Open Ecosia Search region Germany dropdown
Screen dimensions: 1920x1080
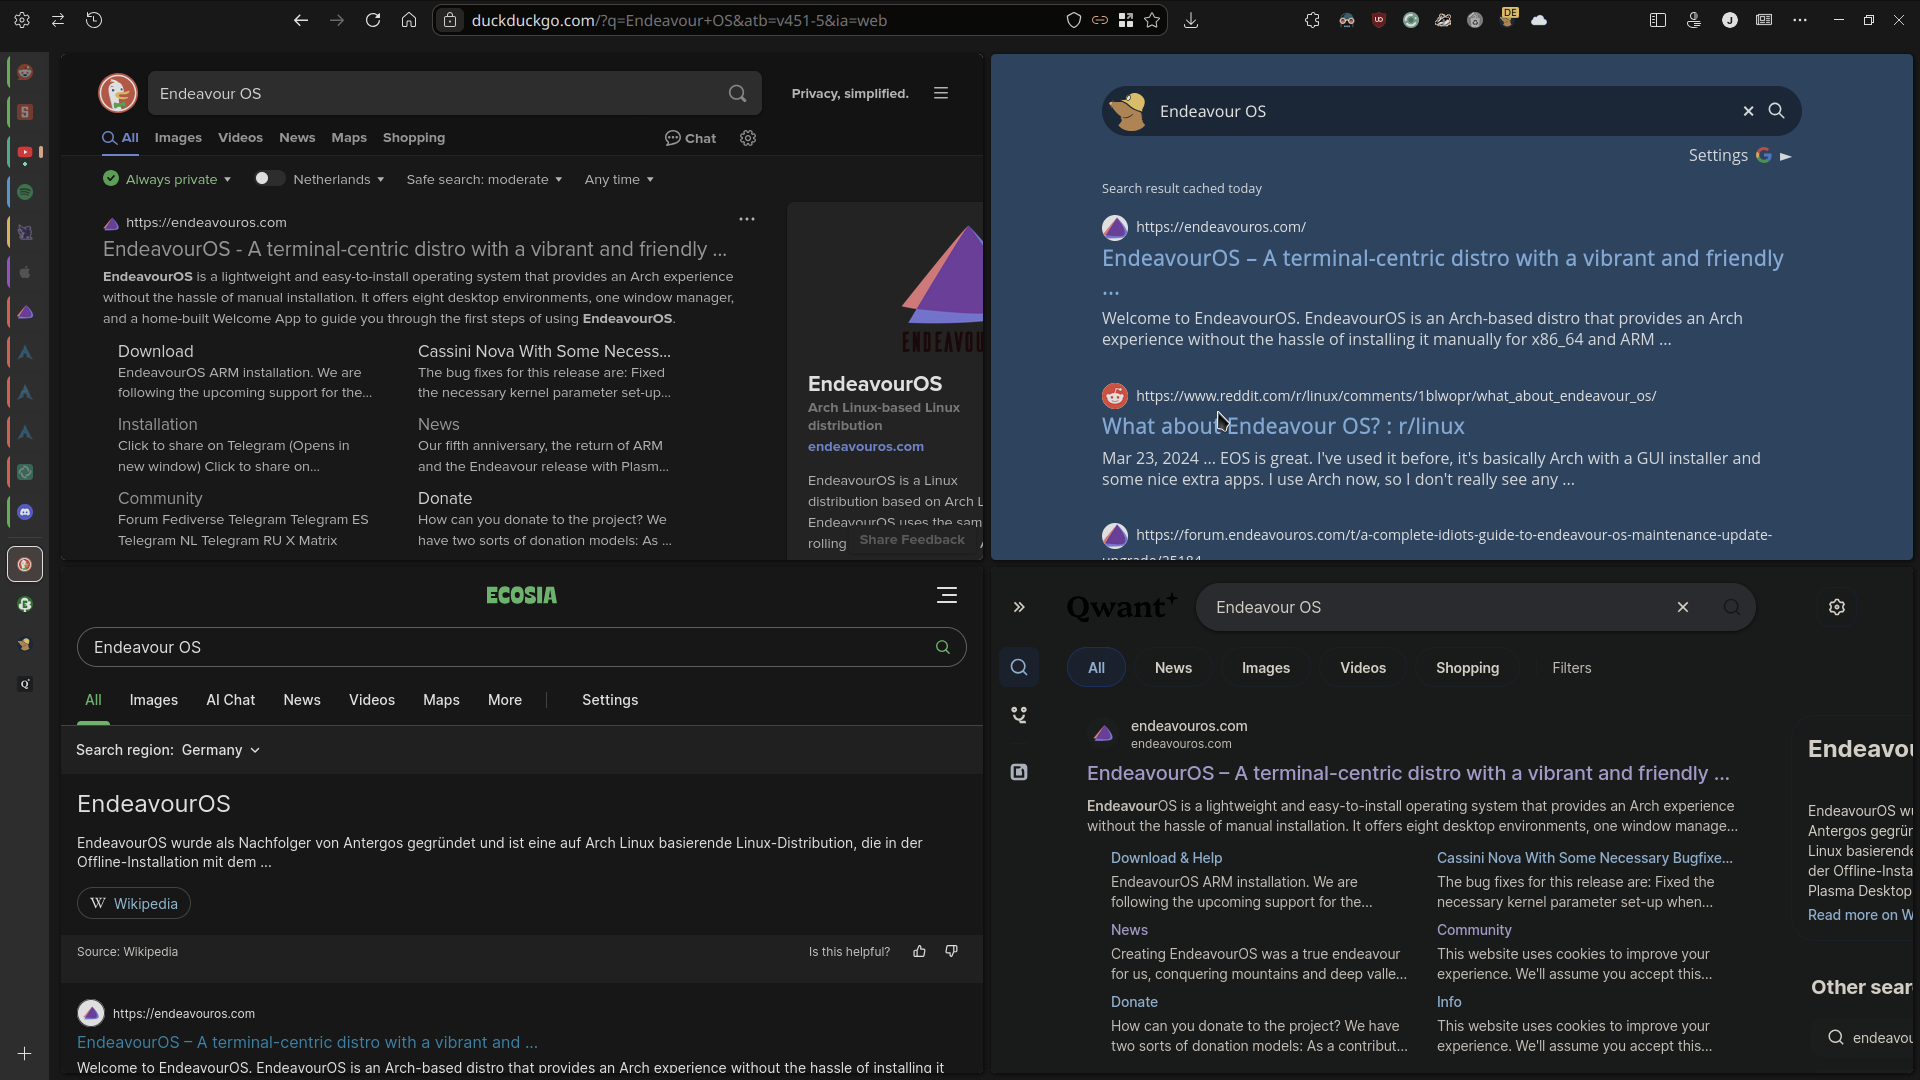pos(221,750)
